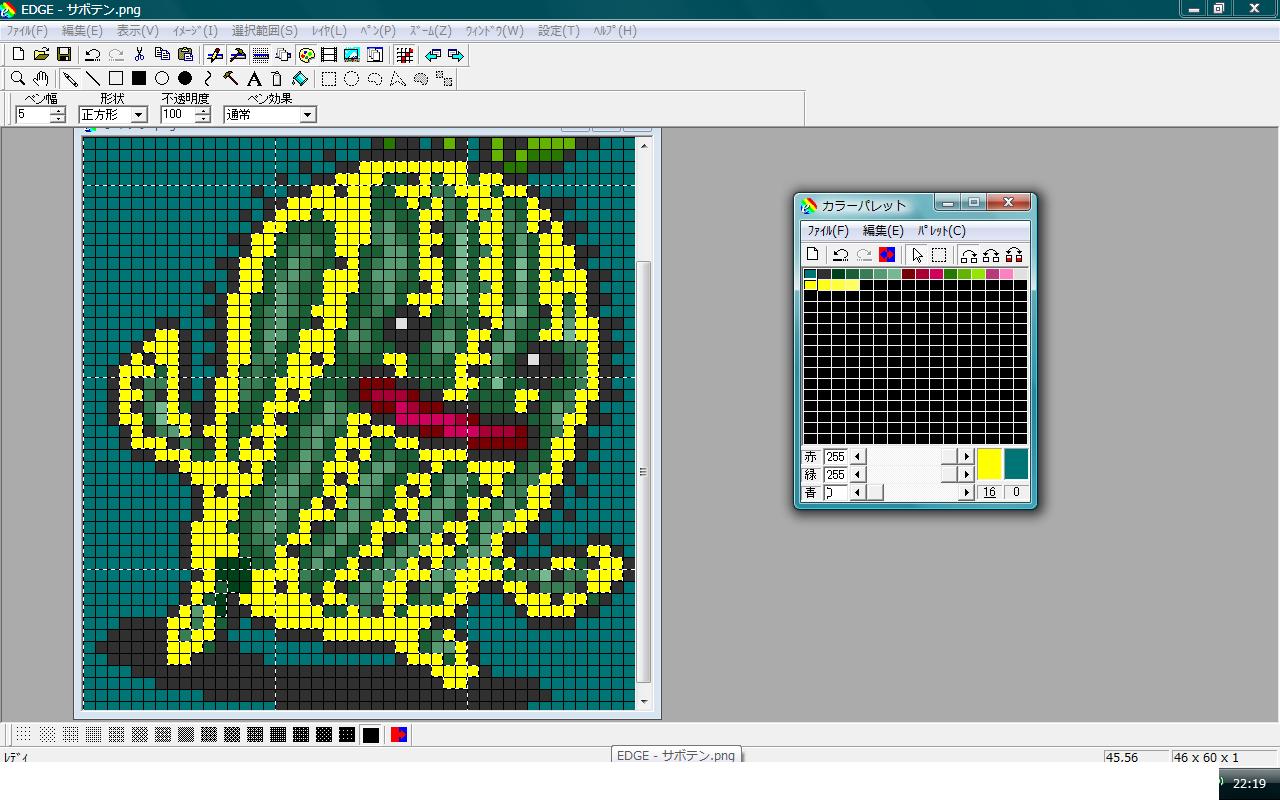Click the film strip animation icon

point(329,55)
